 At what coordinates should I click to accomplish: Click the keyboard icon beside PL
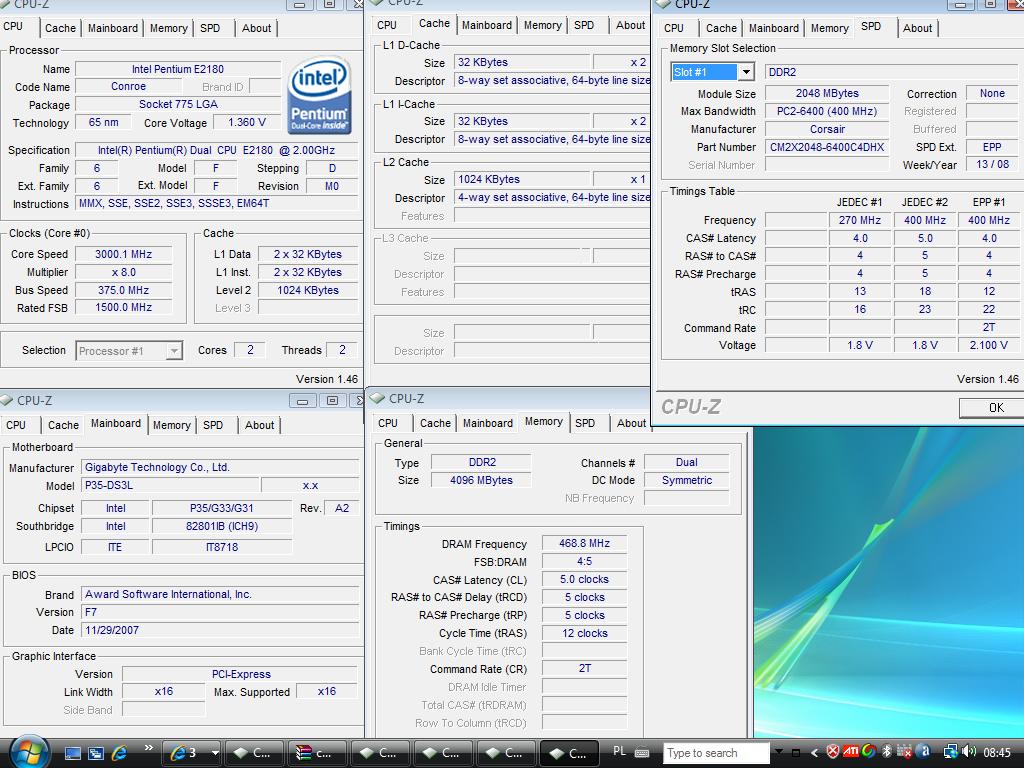(642, 752)
